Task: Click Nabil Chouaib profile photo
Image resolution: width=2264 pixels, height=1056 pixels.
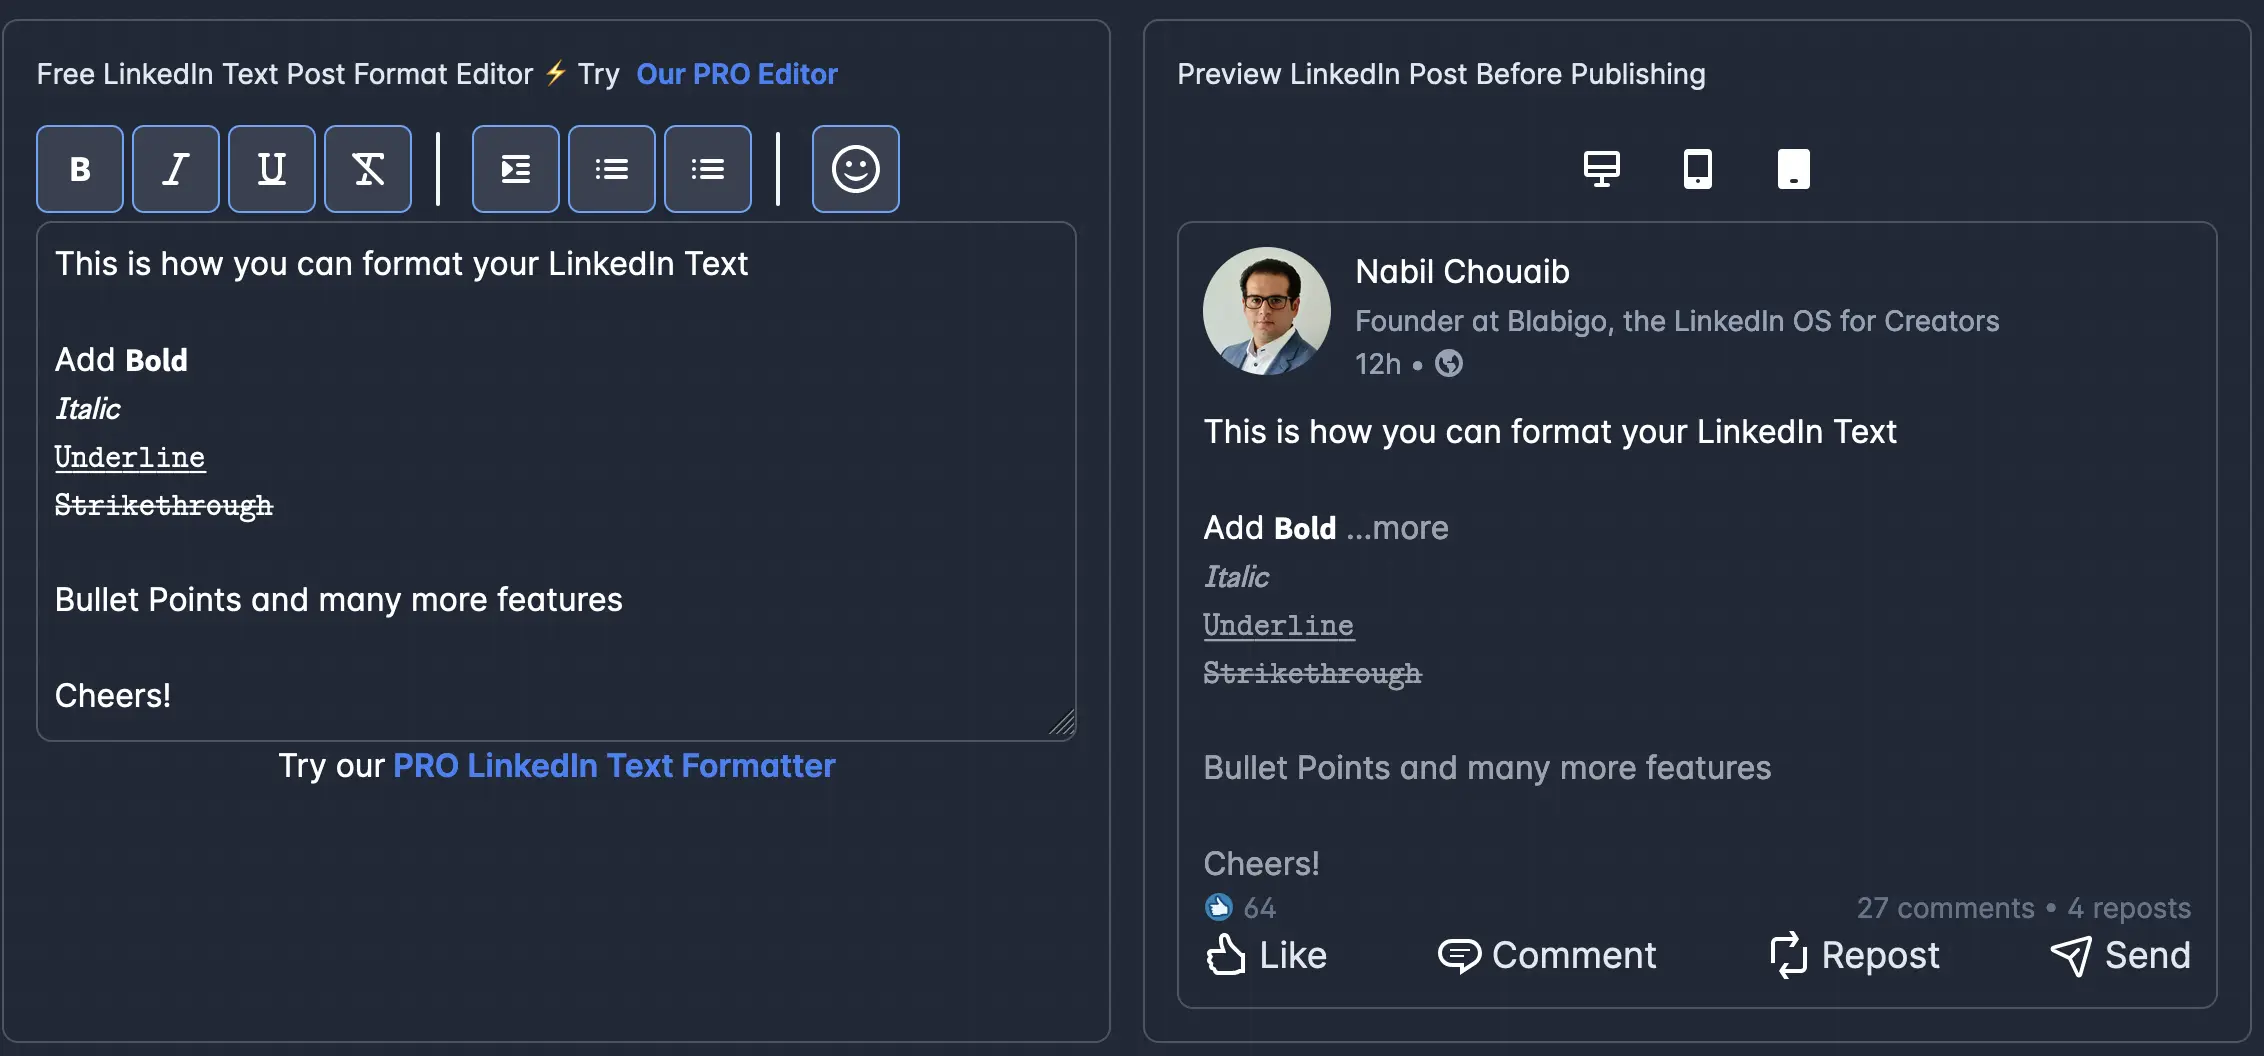Action: pyautogui.click(x=1267, y=311)
